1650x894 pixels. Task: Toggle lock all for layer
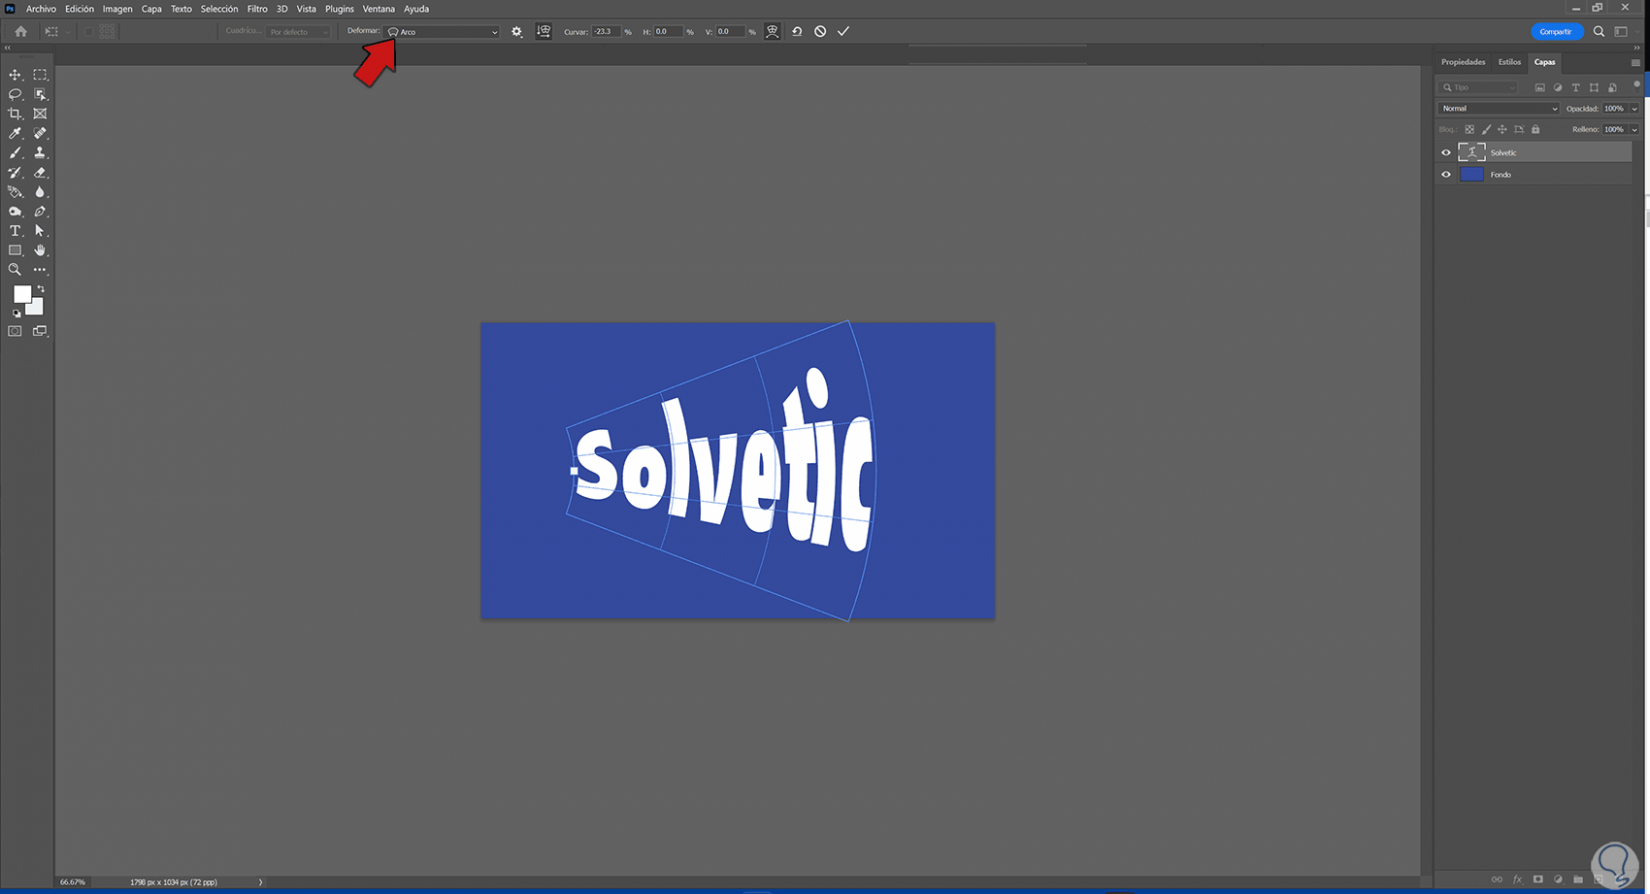[x=1536, y=129]
